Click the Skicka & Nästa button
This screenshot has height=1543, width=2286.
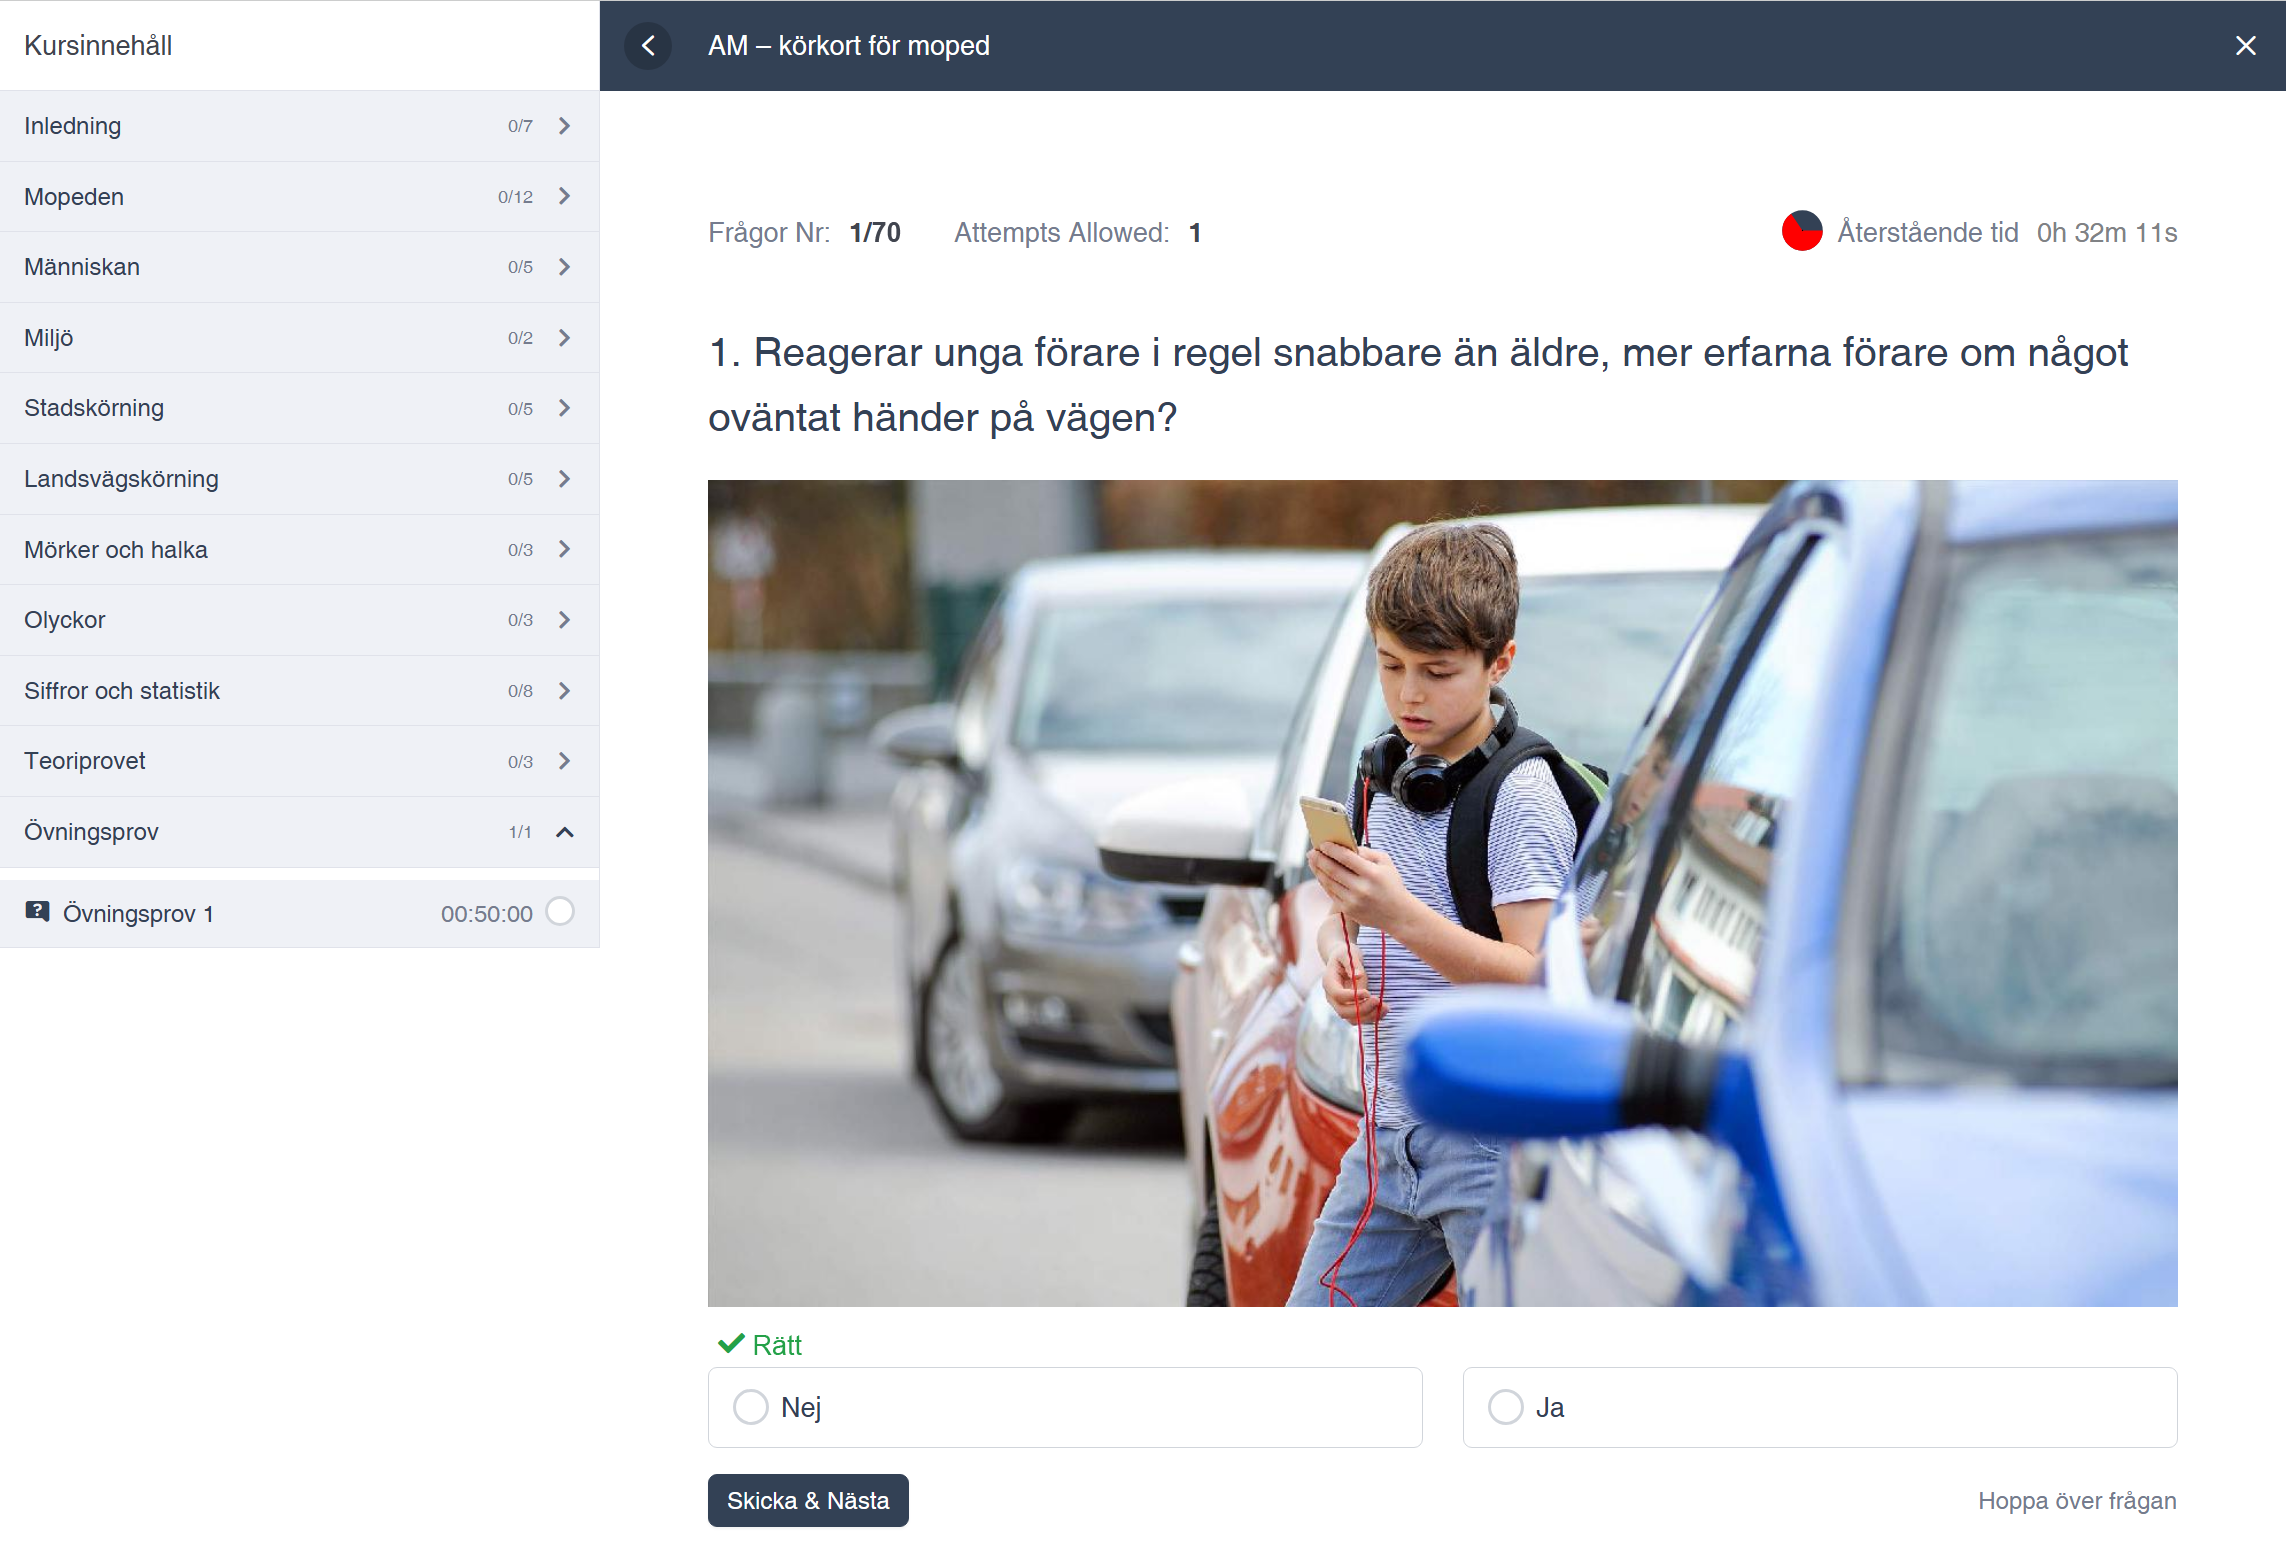point(808,1500)
